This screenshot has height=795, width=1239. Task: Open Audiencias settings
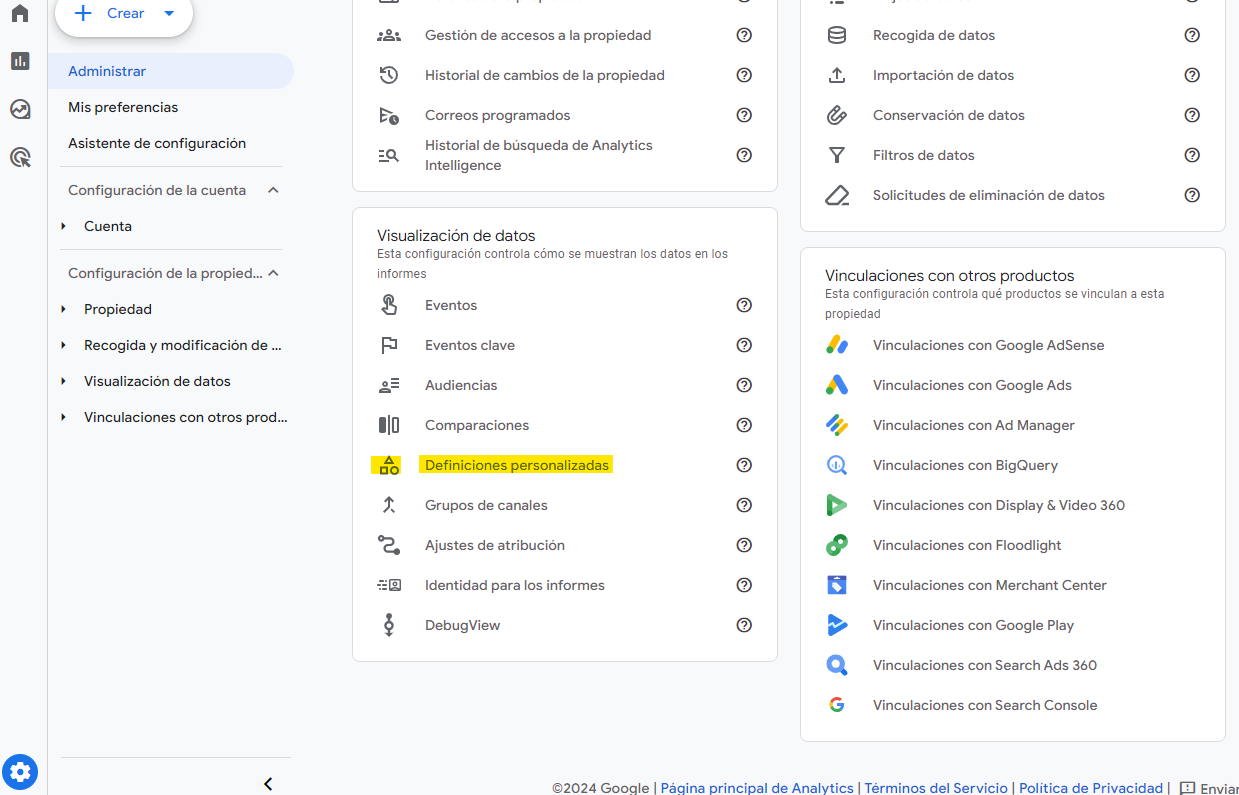point(461,385)
